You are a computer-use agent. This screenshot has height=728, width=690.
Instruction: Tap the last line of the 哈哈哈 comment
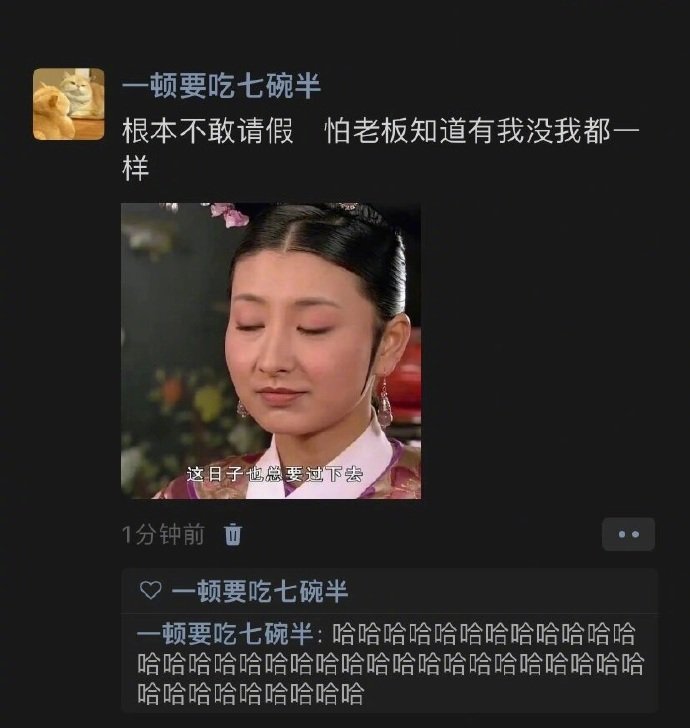coord(251,694)
